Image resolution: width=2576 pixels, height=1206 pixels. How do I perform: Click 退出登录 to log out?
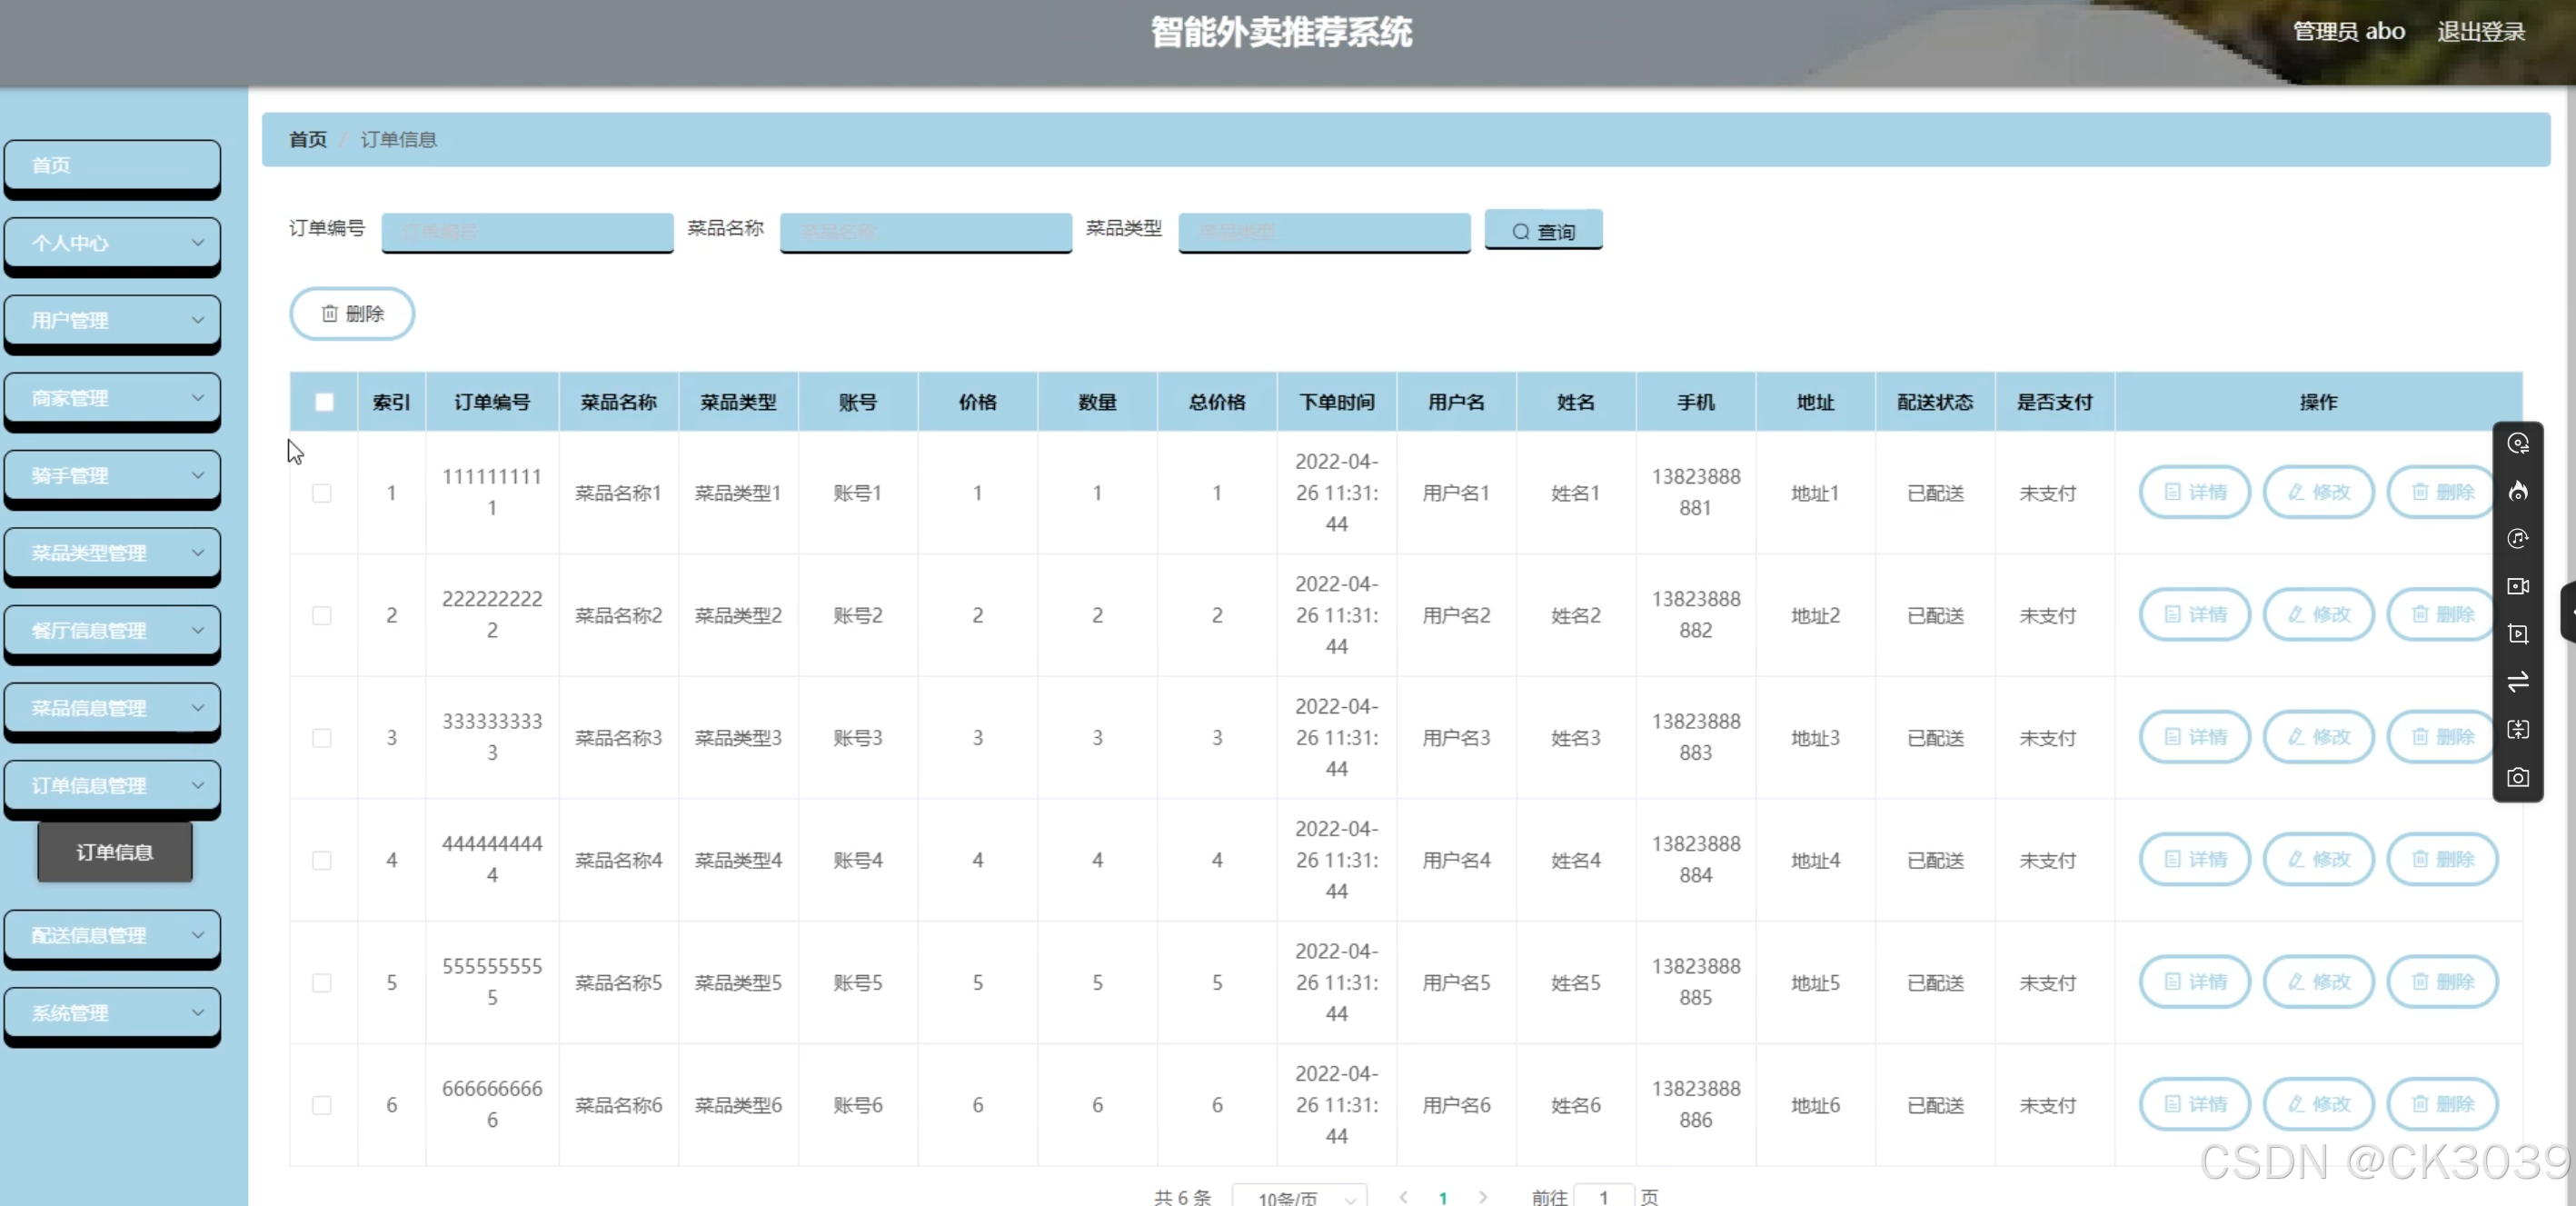2481,32
